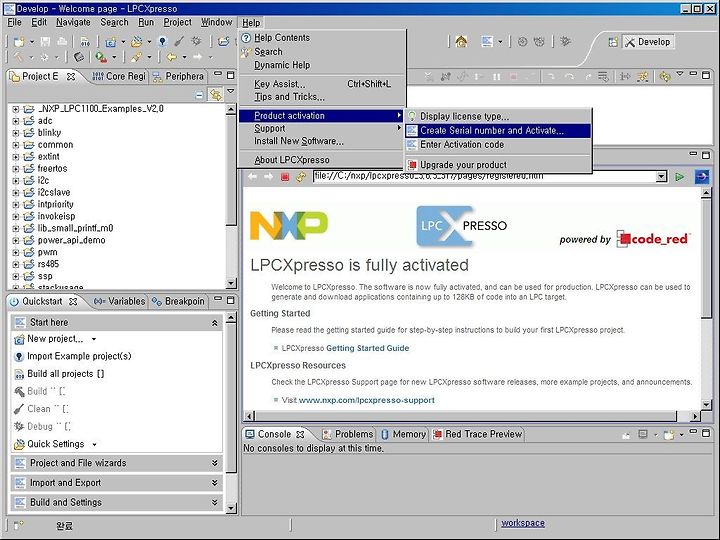Click the browser refresh icon
Screen dimensions: 720x540
(301, 177)
